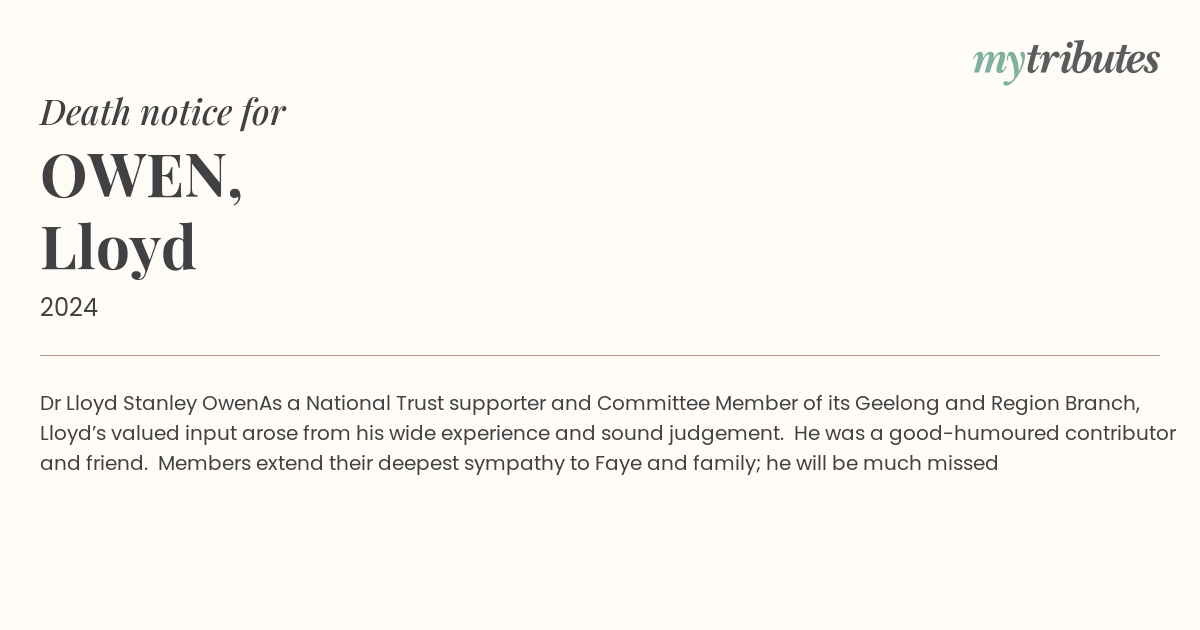Click the dark "tributes" part of logo
1200x630 pixels.
pyautogui.click(x=1093, y=58)
